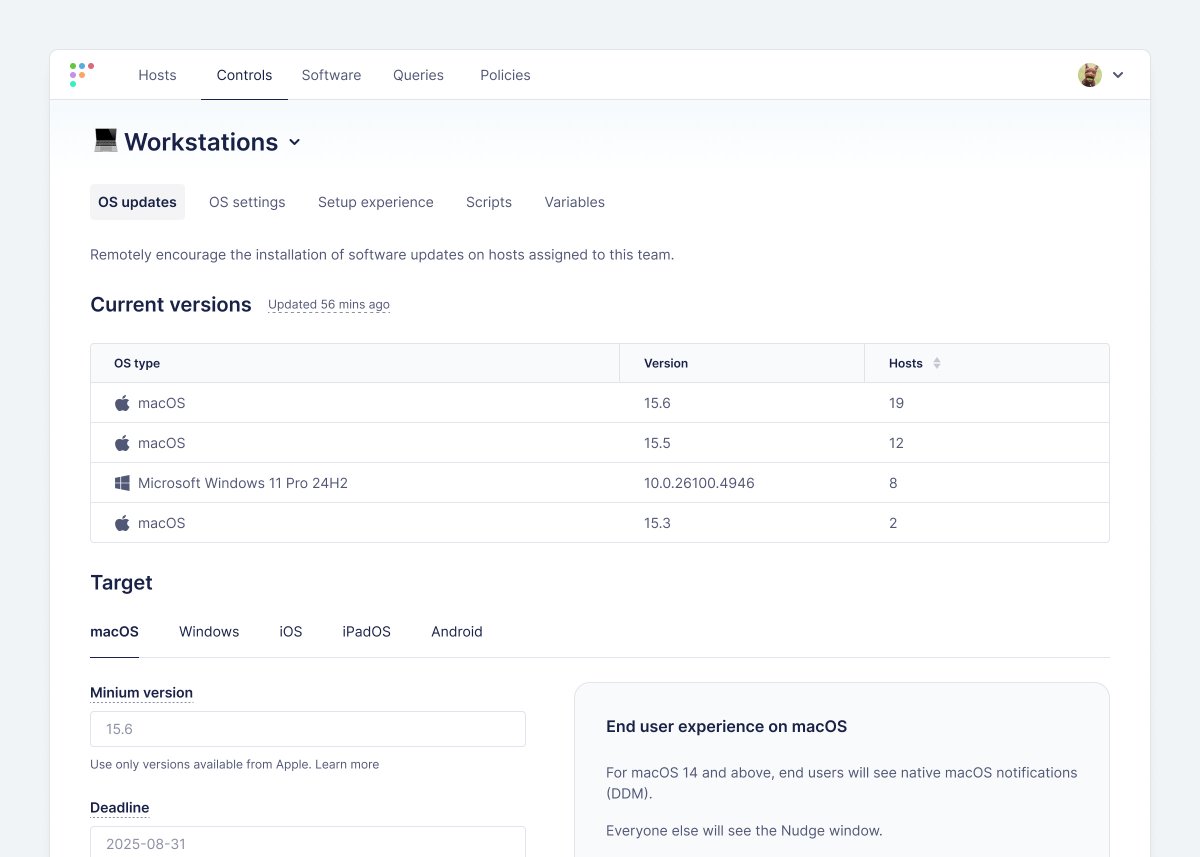
Task: Open the Queries nav item
Action: click(x=418, y=75)
